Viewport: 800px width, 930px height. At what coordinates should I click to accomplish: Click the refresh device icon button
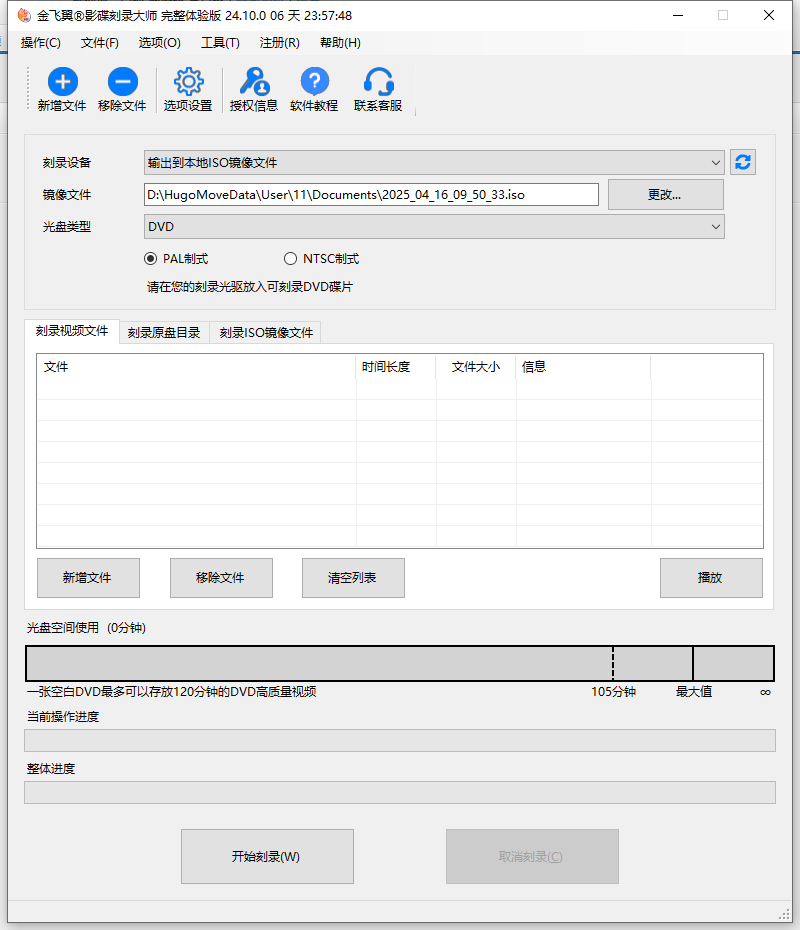coord(743,162)
